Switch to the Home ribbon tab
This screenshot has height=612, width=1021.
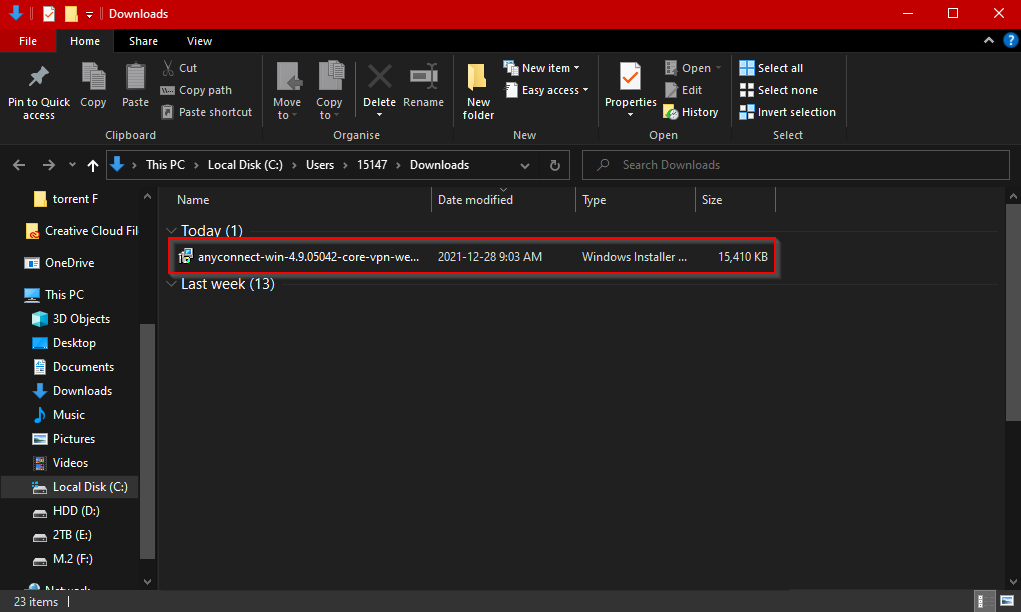[x=85, y=41]
